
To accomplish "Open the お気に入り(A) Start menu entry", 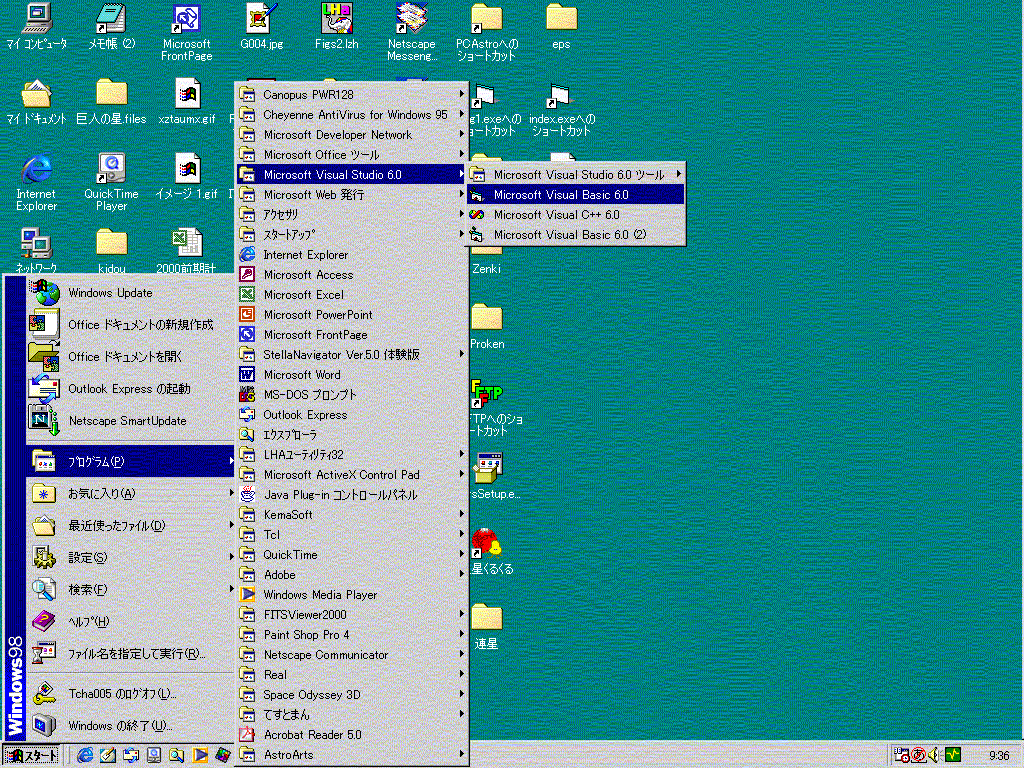I will click(130, 494).
